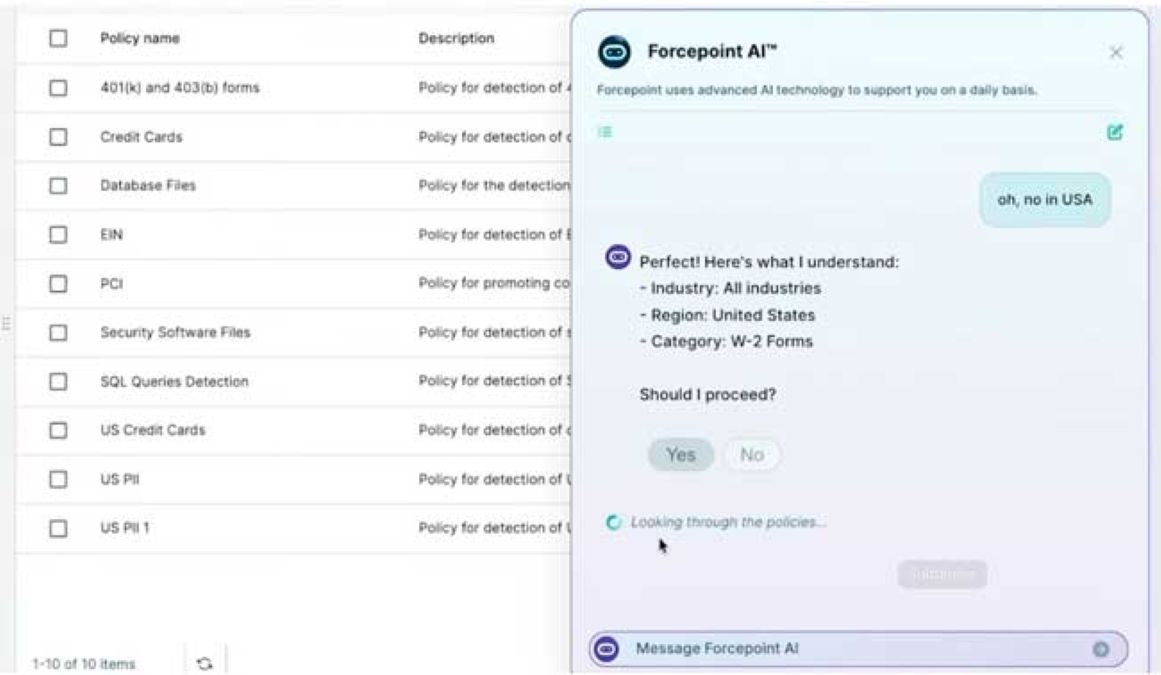Refresh the policy list
Viewport: 1161px width, 675px height.
pos(205,663)
